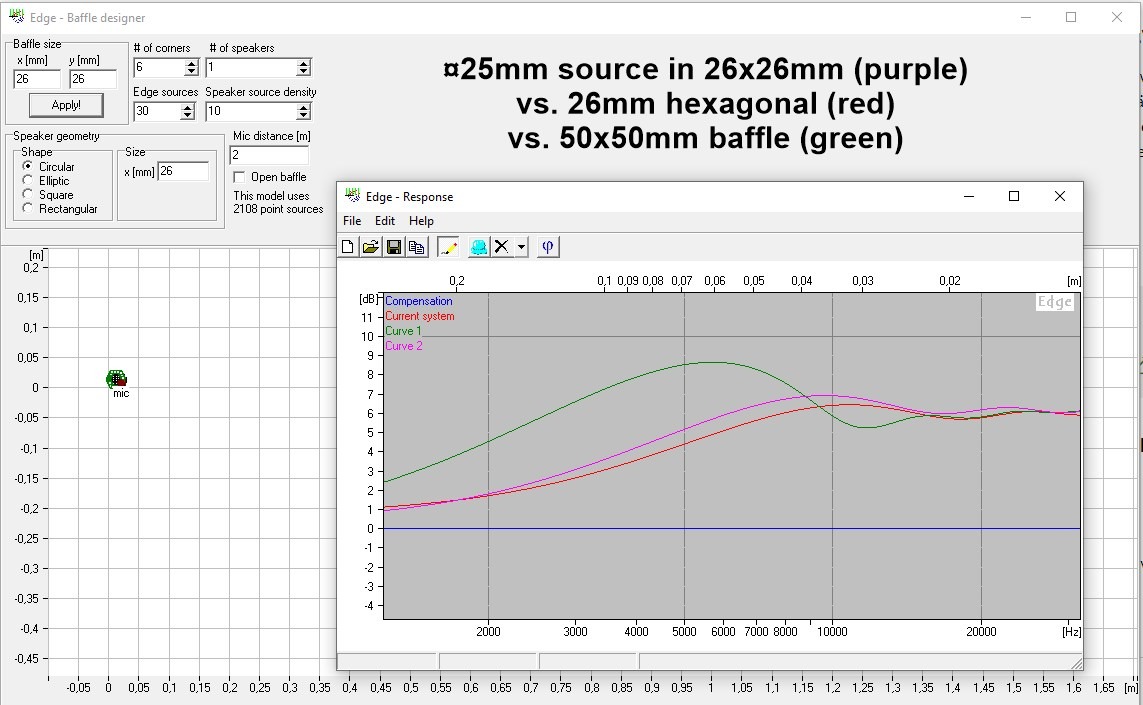Toggle the pencil draw tool icon
1143x705 pixels.
448,247
